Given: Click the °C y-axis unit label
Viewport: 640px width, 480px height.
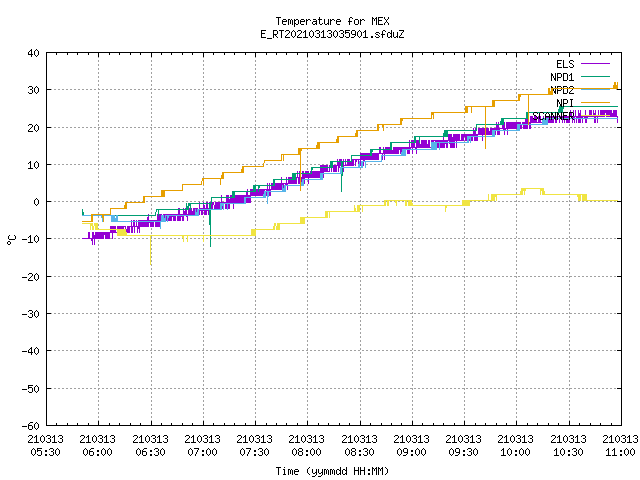Looking at the screenshot, I should 11,240.
